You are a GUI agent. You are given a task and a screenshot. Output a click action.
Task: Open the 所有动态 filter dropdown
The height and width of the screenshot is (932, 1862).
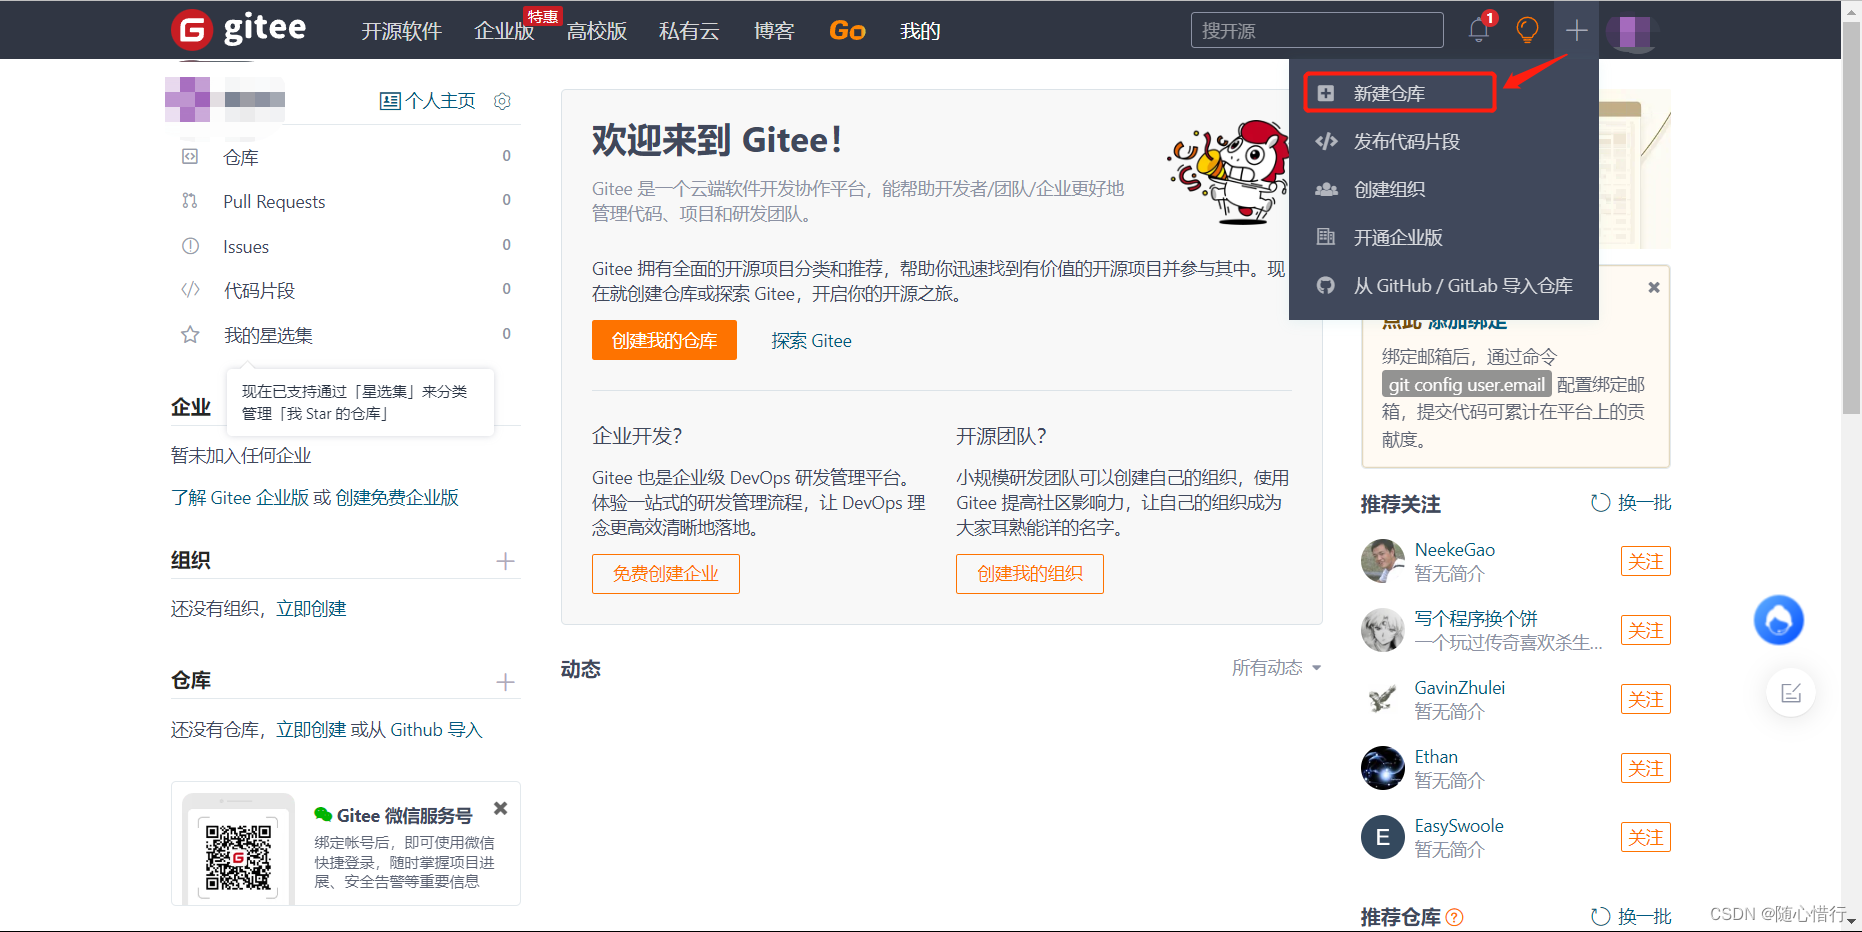pyautogui.click(x=1276, y=668)
